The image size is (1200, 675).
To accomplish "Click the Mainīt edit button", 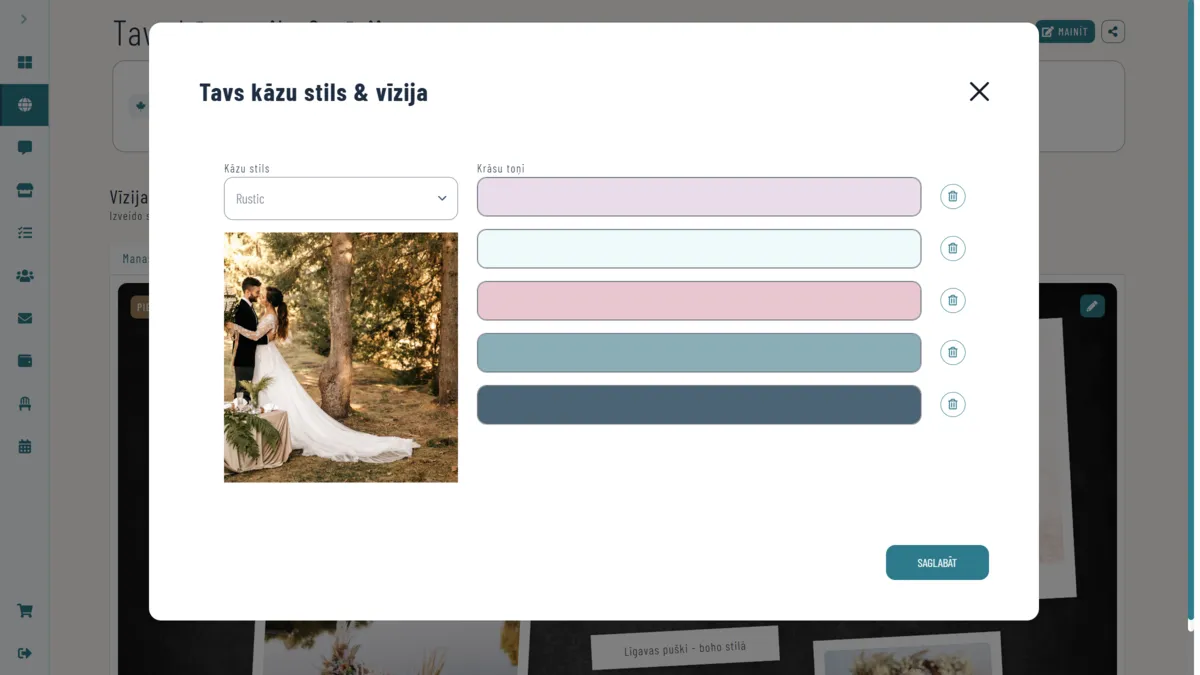I will click(1064, 32).
